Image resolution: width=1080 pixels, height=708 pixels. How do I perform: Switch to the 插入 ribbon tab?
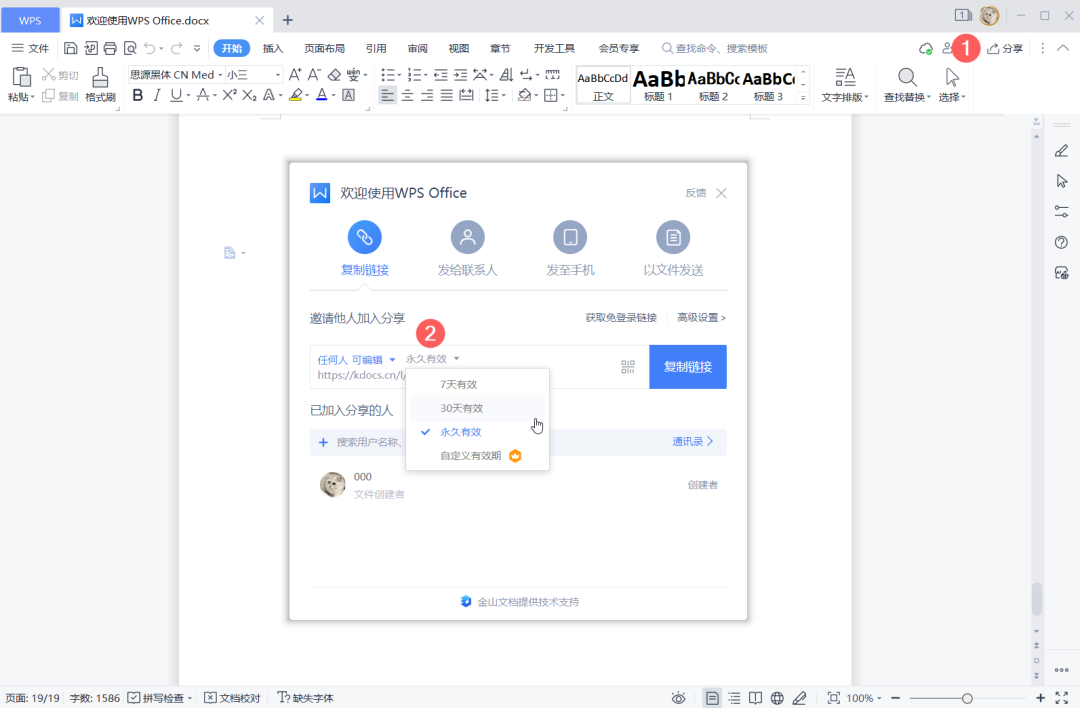(x=273, y=48)
